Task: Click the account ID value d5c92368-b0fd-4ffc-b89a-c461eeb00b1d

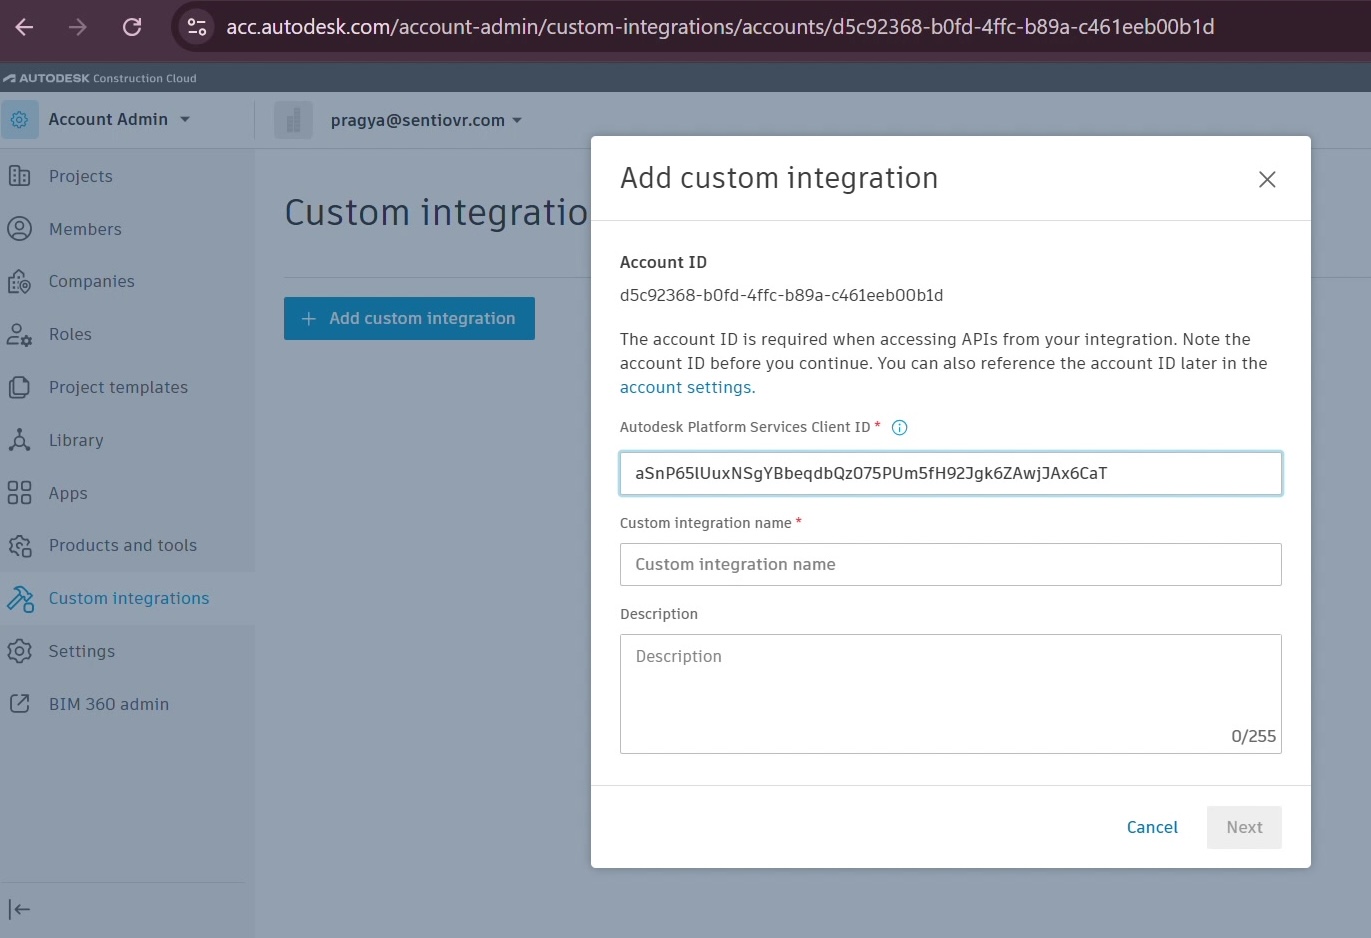Action: tap(781, 296)
